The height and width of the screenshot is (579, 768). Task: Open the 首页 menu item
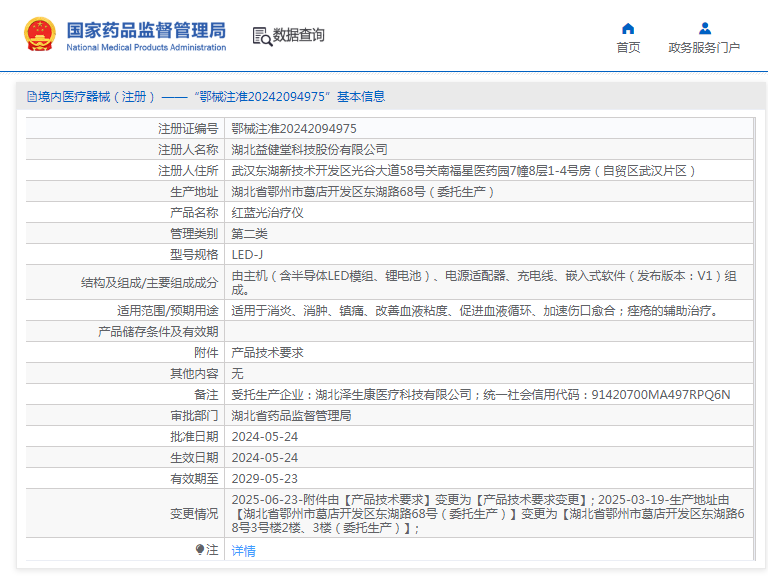[628, 48]
